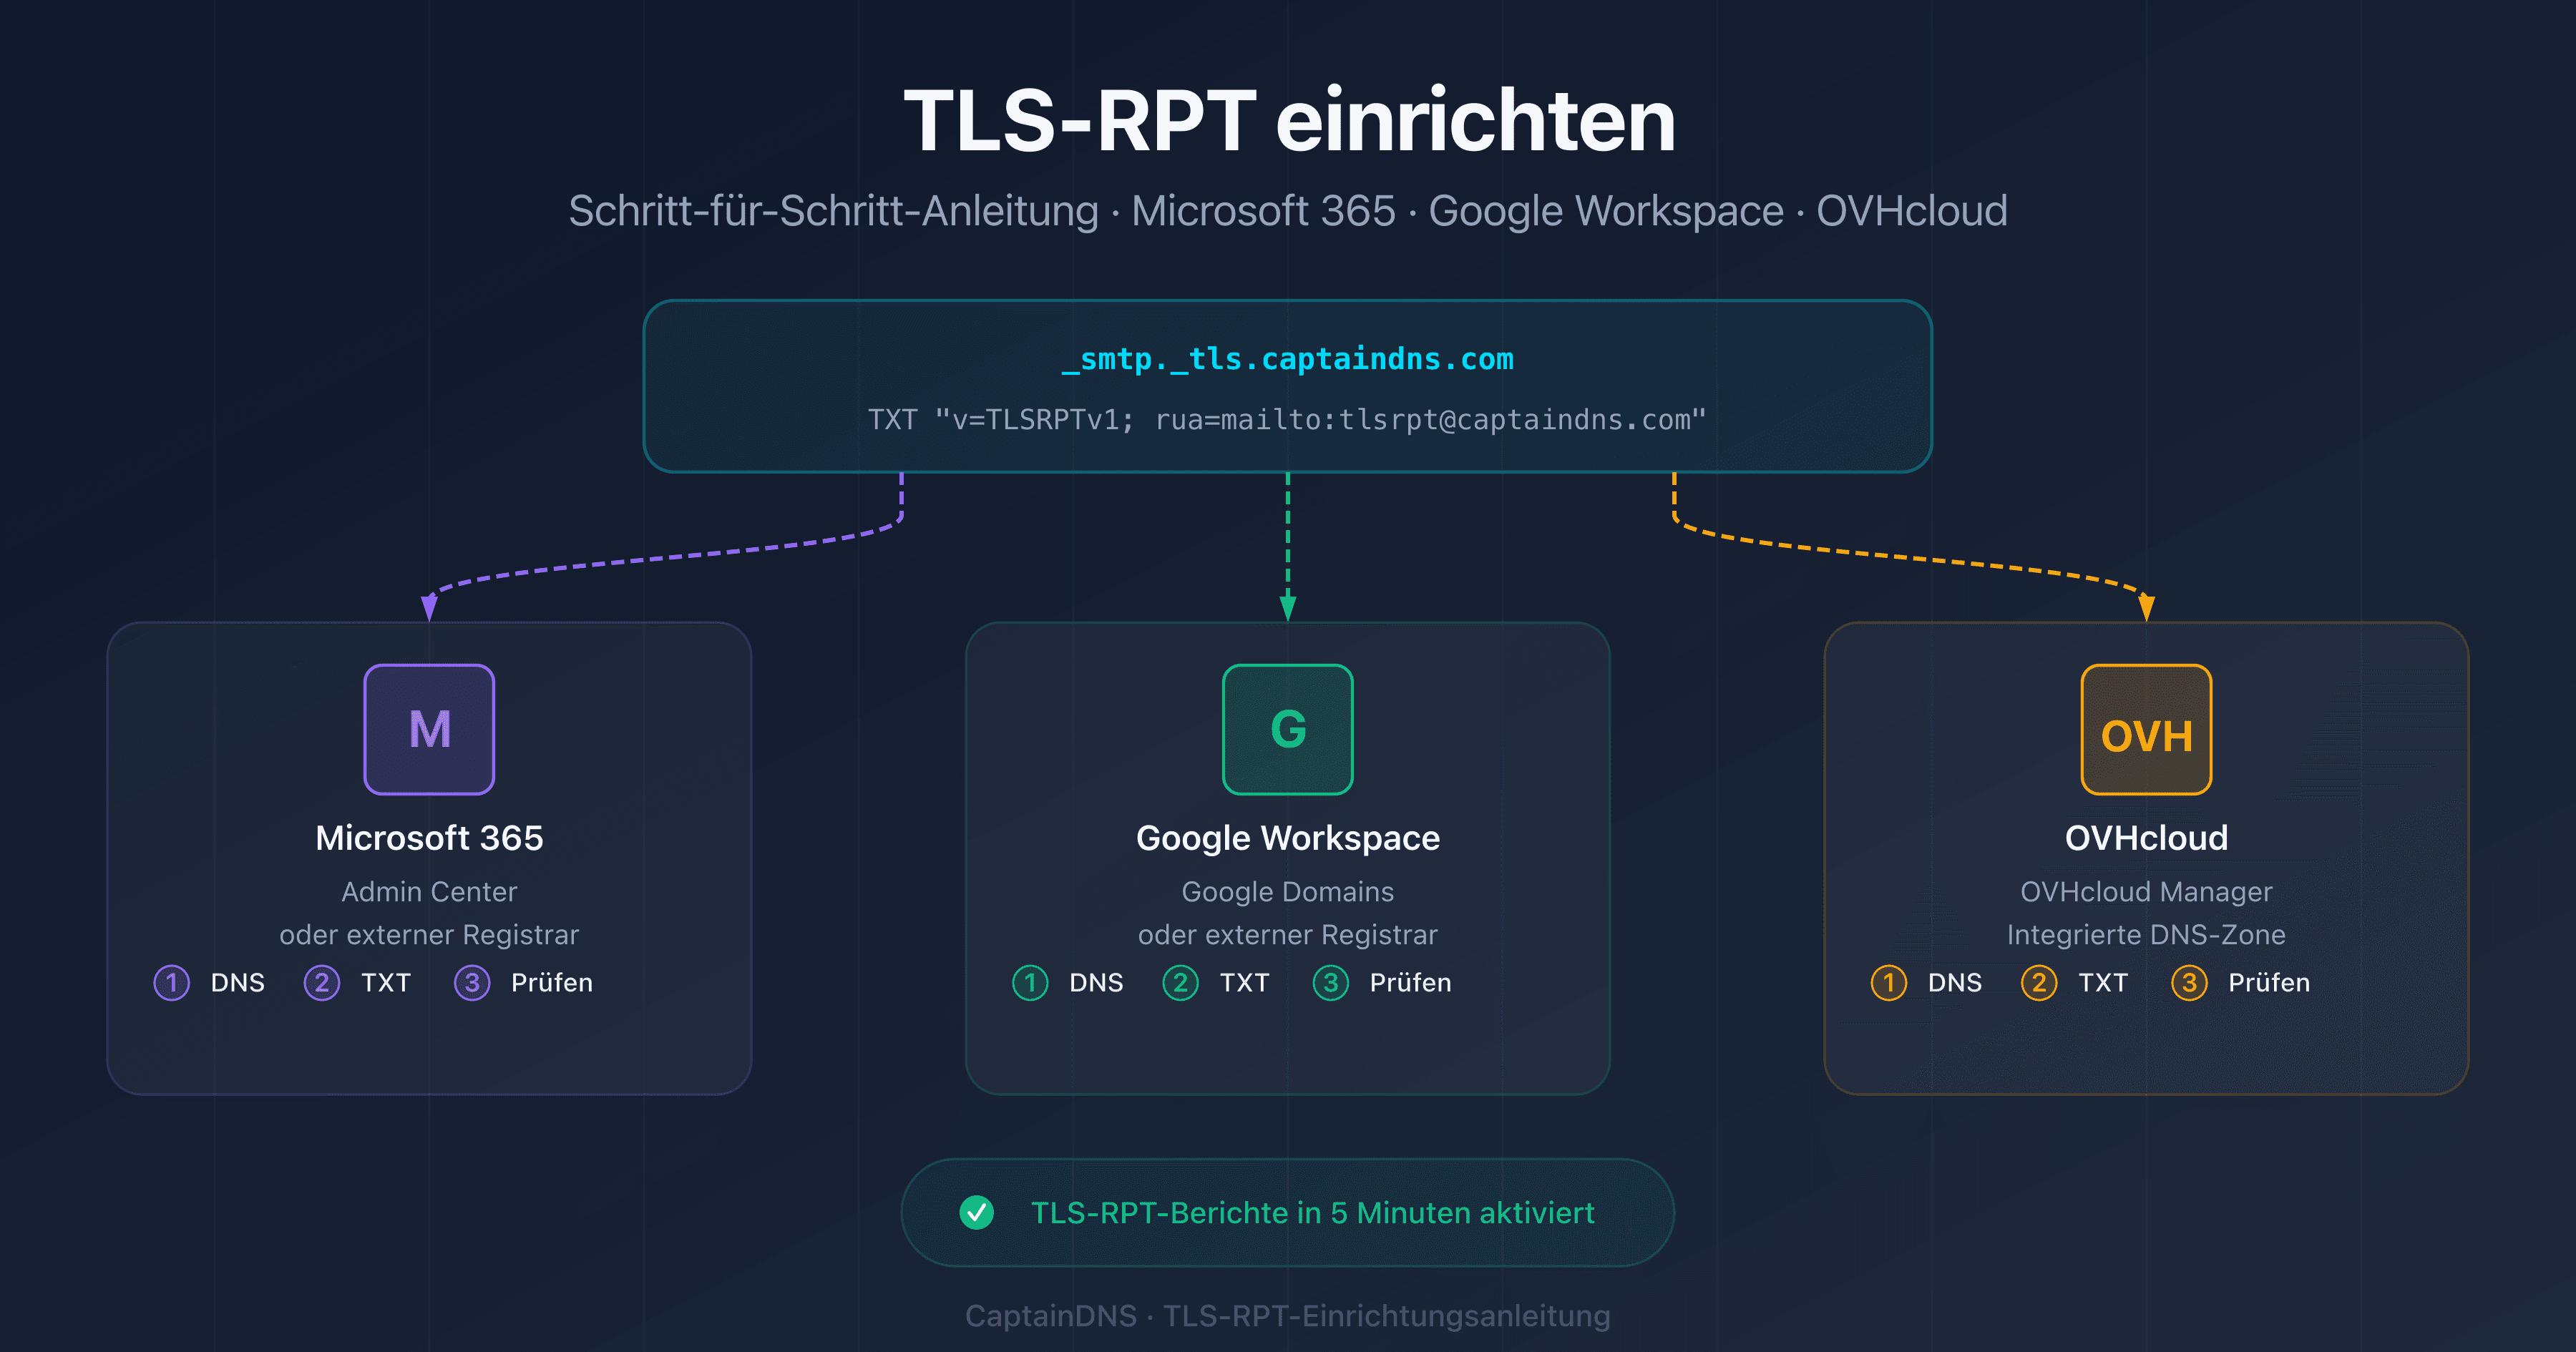Select the TXT record value text
2576x1352 pixels.
pyautogui.click(x=1288, y=420)
